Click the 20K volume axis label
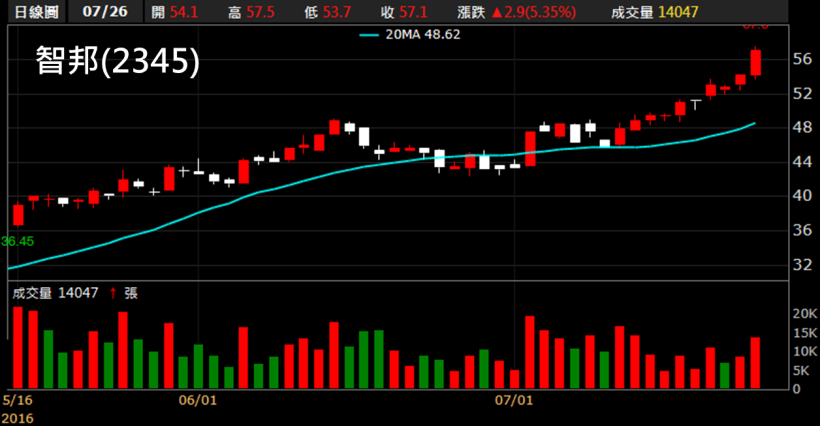This screenshot has width=820, height=426. pos(805,314)
